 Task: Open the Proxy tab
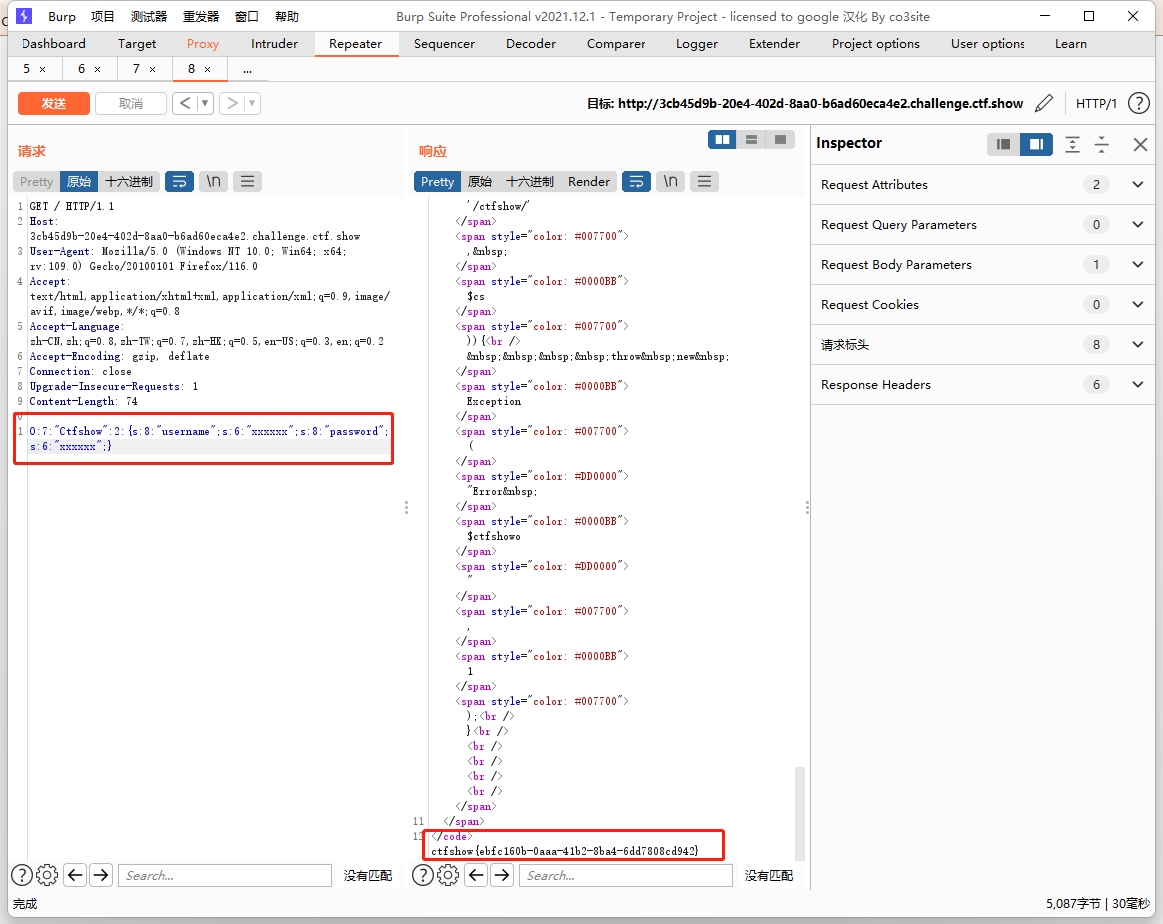202,44
